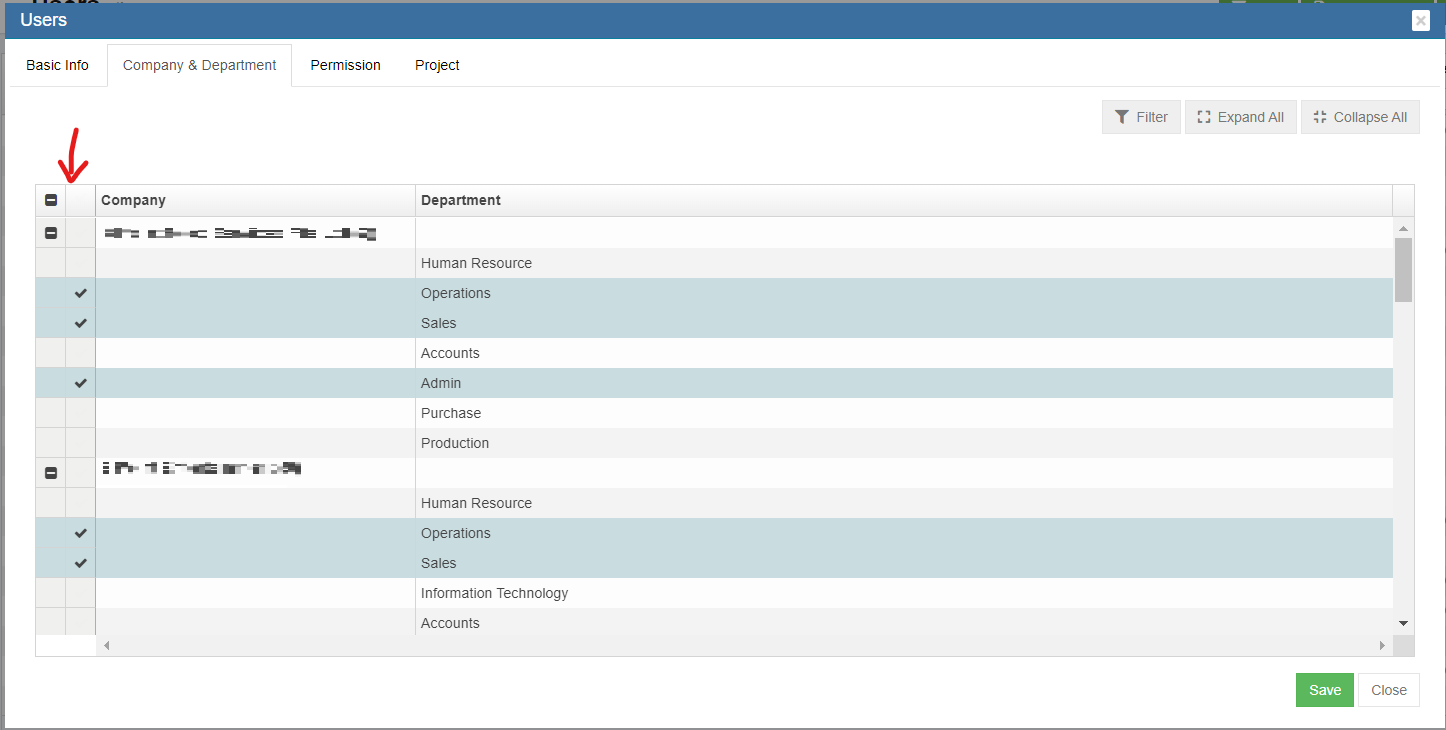
Task: Sort by the Department column header
Action: tap(461, 200)
